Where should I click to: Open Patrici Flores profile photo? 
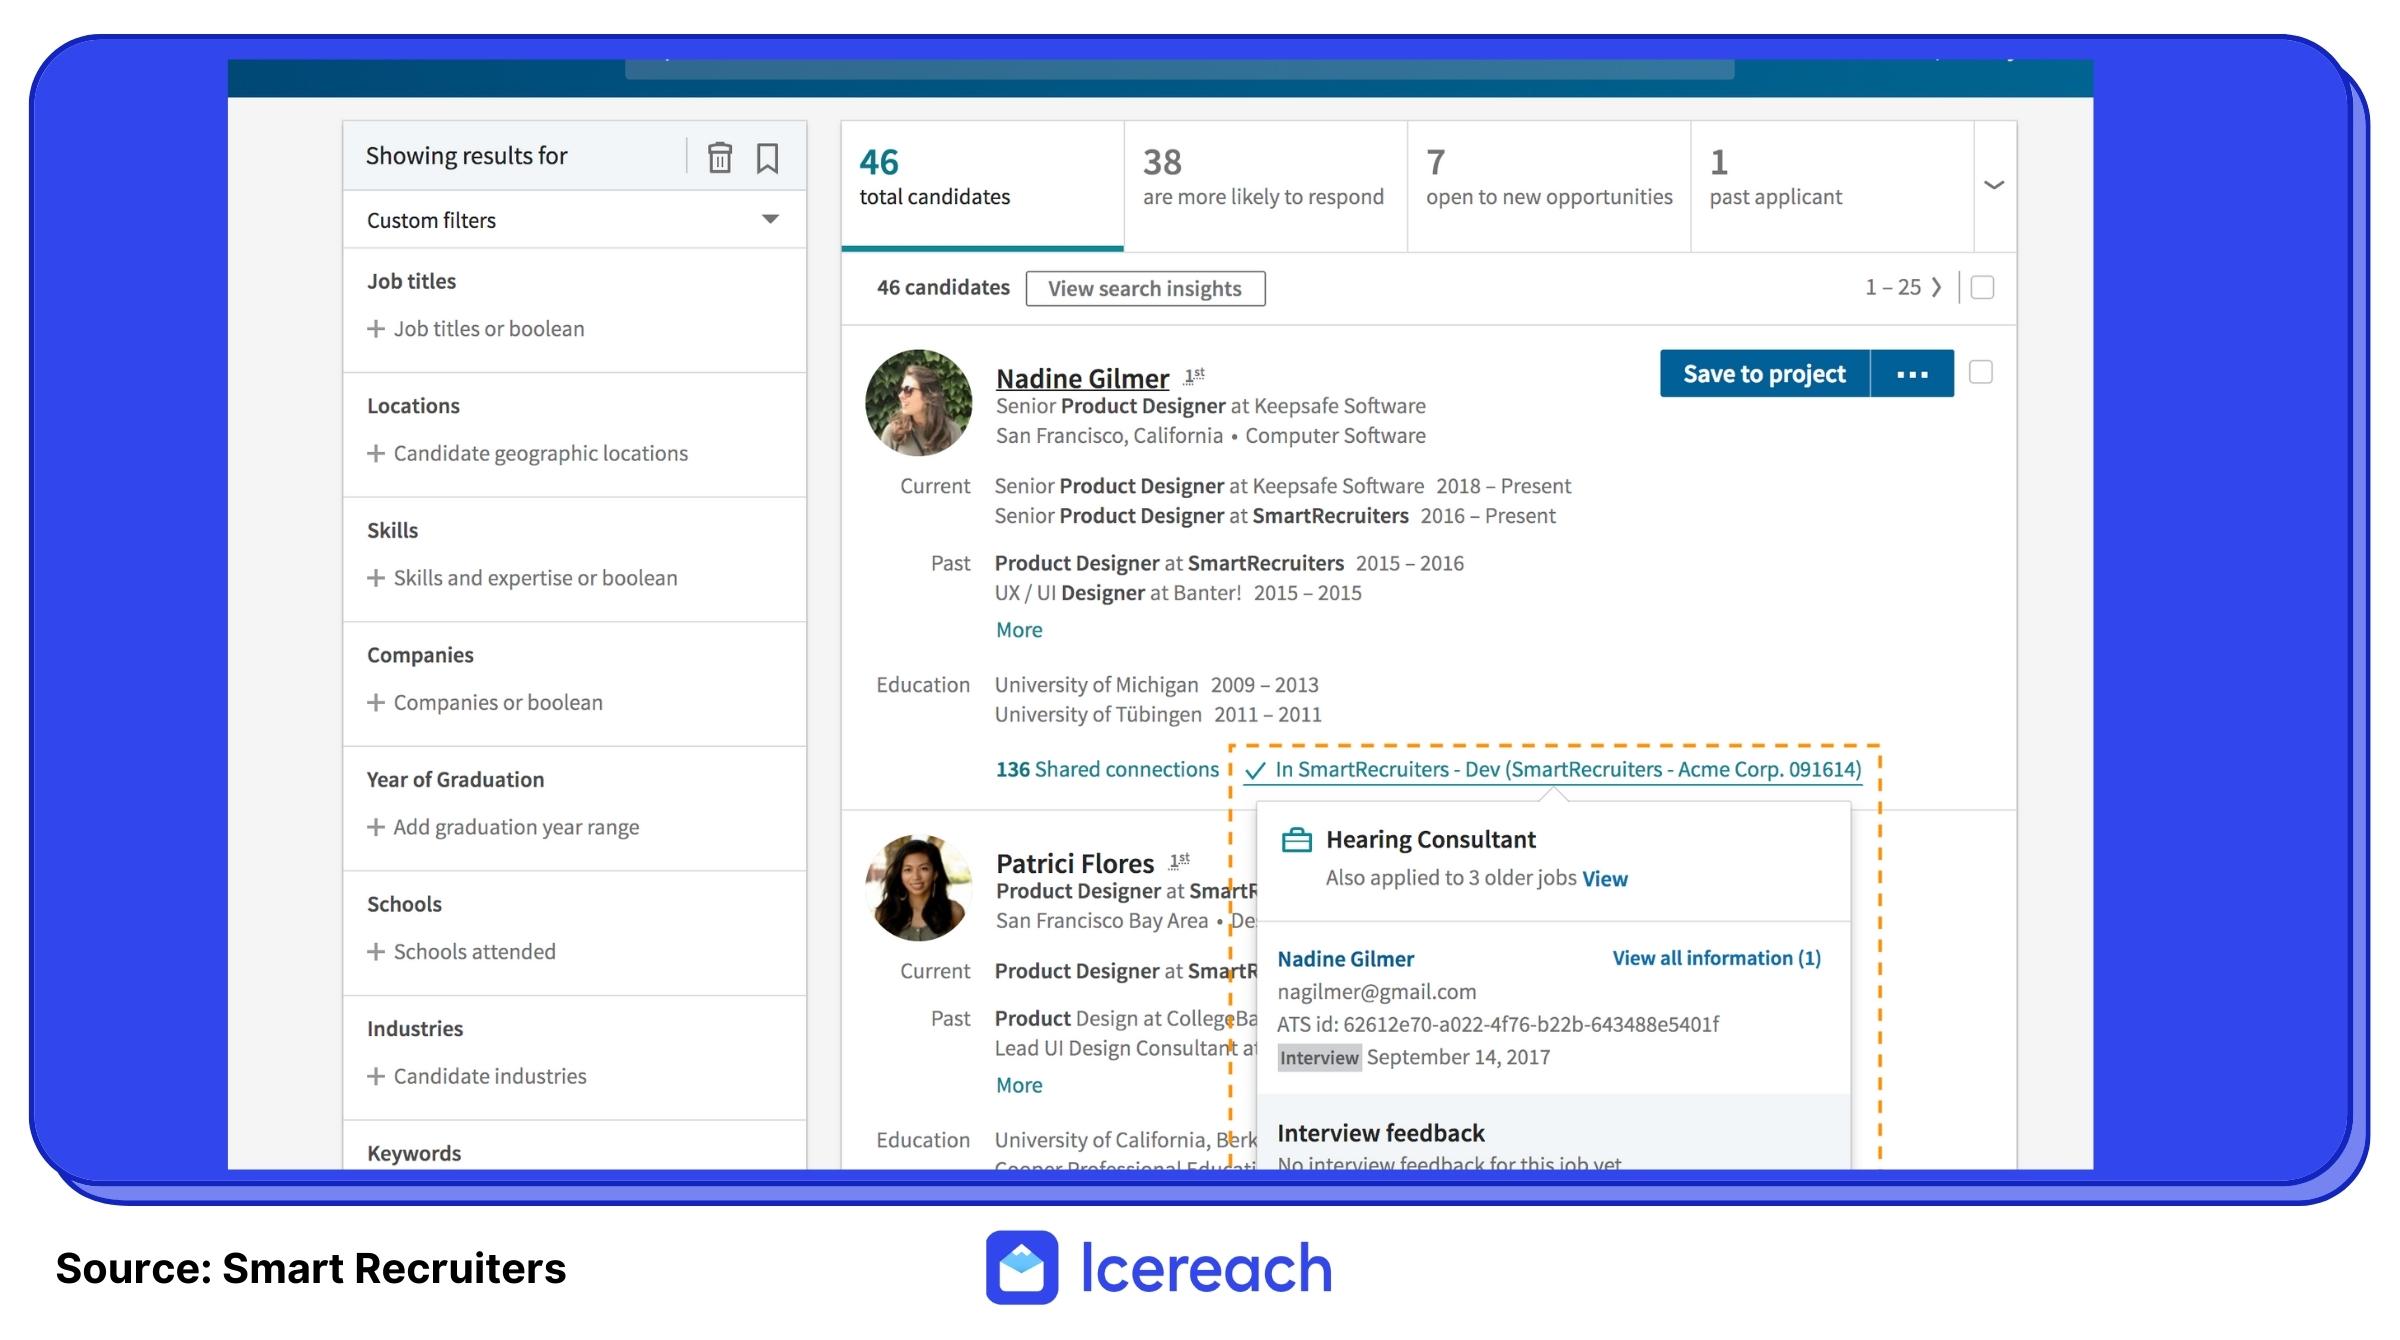click(917, 888)
